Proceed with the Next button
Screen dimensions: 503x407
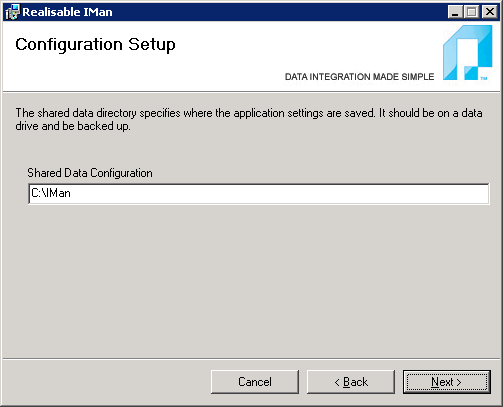[x=447, y=382]
